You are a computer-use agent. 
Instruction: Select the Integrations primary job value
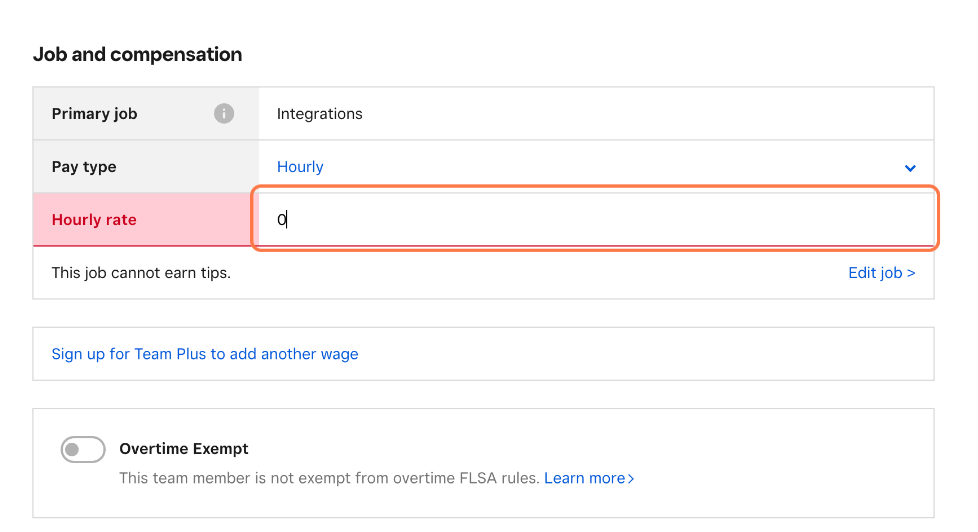click(x=319, y=114)
